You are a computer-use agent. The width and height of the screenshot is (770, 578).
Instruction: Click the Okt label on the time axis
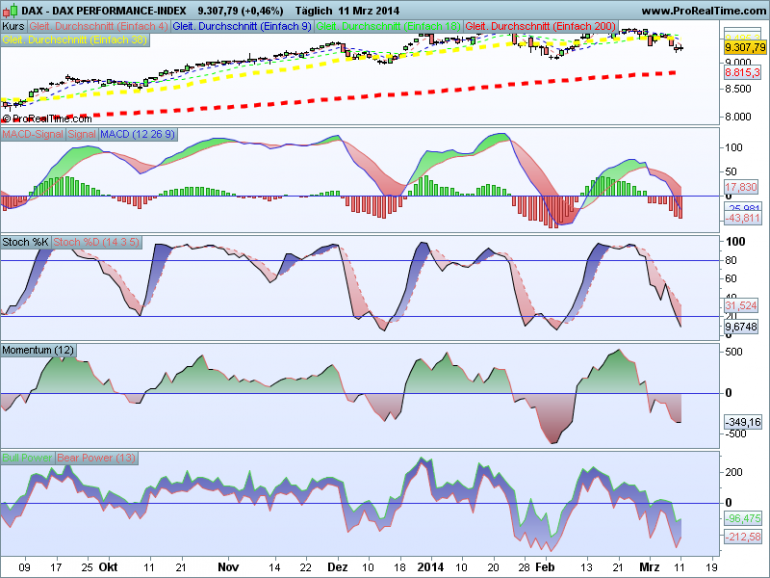pos(108,567)
